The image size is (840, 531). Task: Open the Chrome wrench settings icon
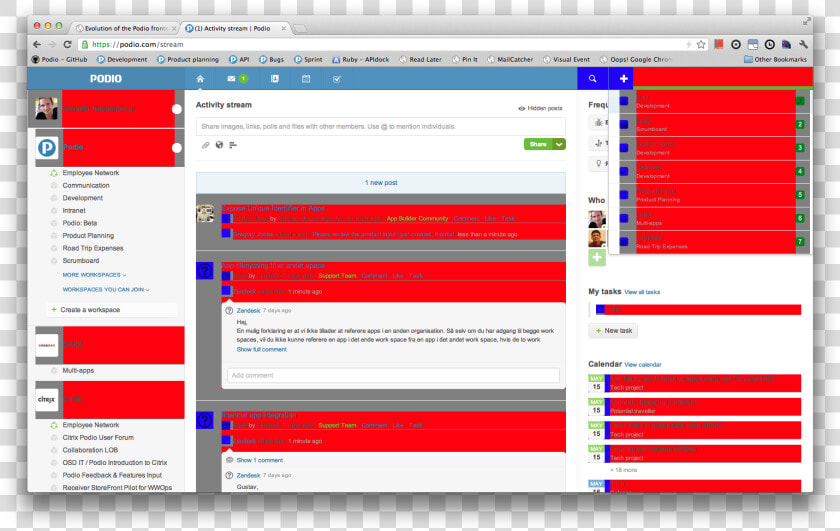803,44
